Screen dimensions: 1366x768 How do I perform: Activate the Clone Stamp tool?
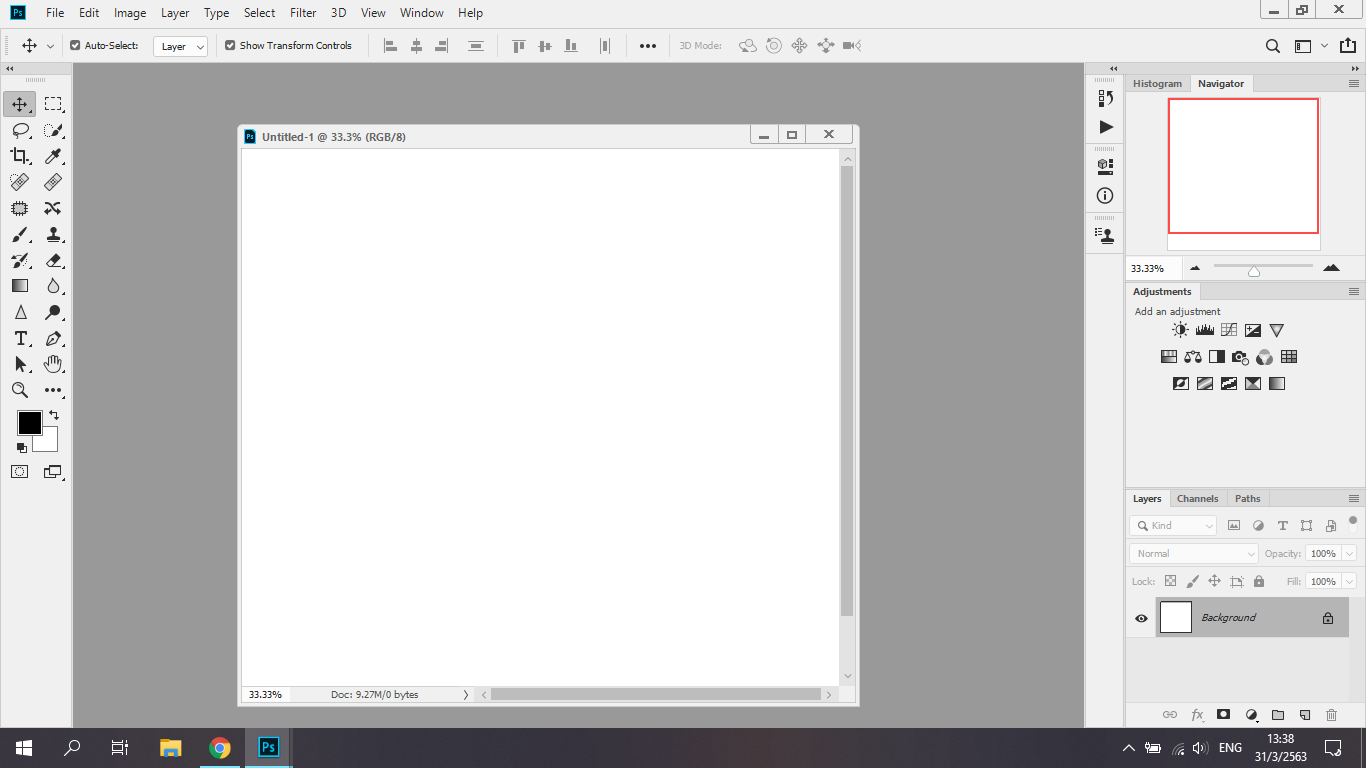tap(53, 234)
